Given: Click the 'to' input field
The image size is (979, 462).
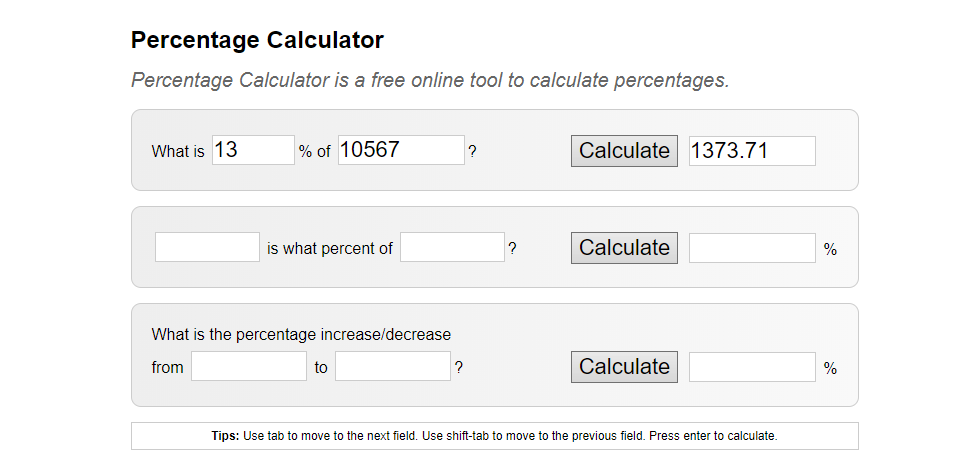Looking at the screenshot, I should (x=393, y=366).
